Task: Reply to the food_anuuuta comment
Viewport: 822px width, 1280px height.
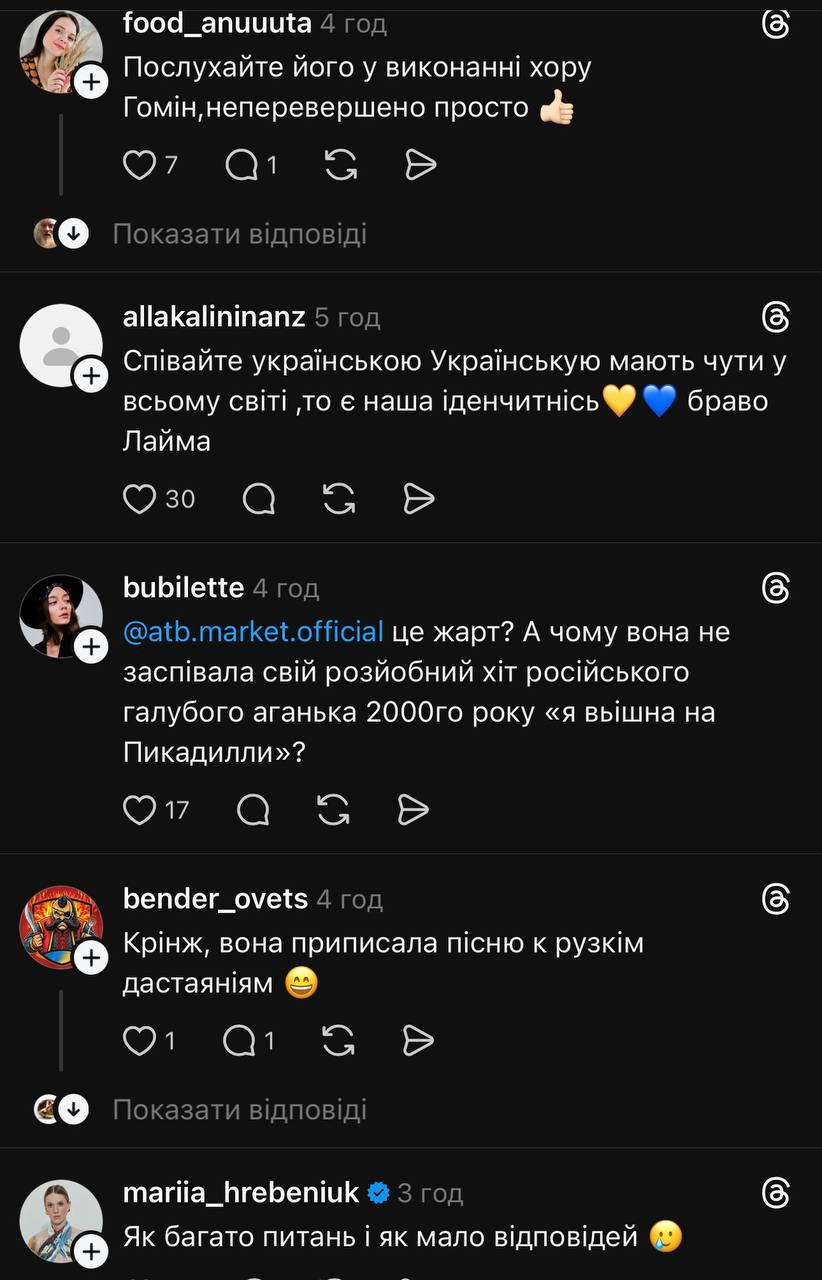Action: (x=242, y=165)
